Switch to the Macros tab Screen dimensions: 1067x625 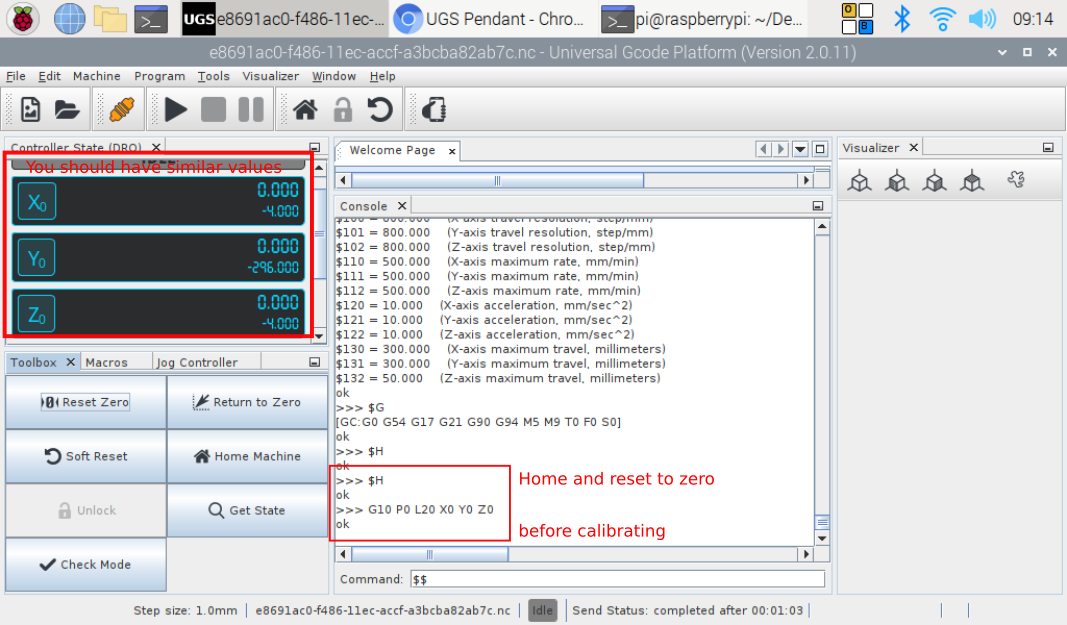pyautogui.click(x=107, y=362)
